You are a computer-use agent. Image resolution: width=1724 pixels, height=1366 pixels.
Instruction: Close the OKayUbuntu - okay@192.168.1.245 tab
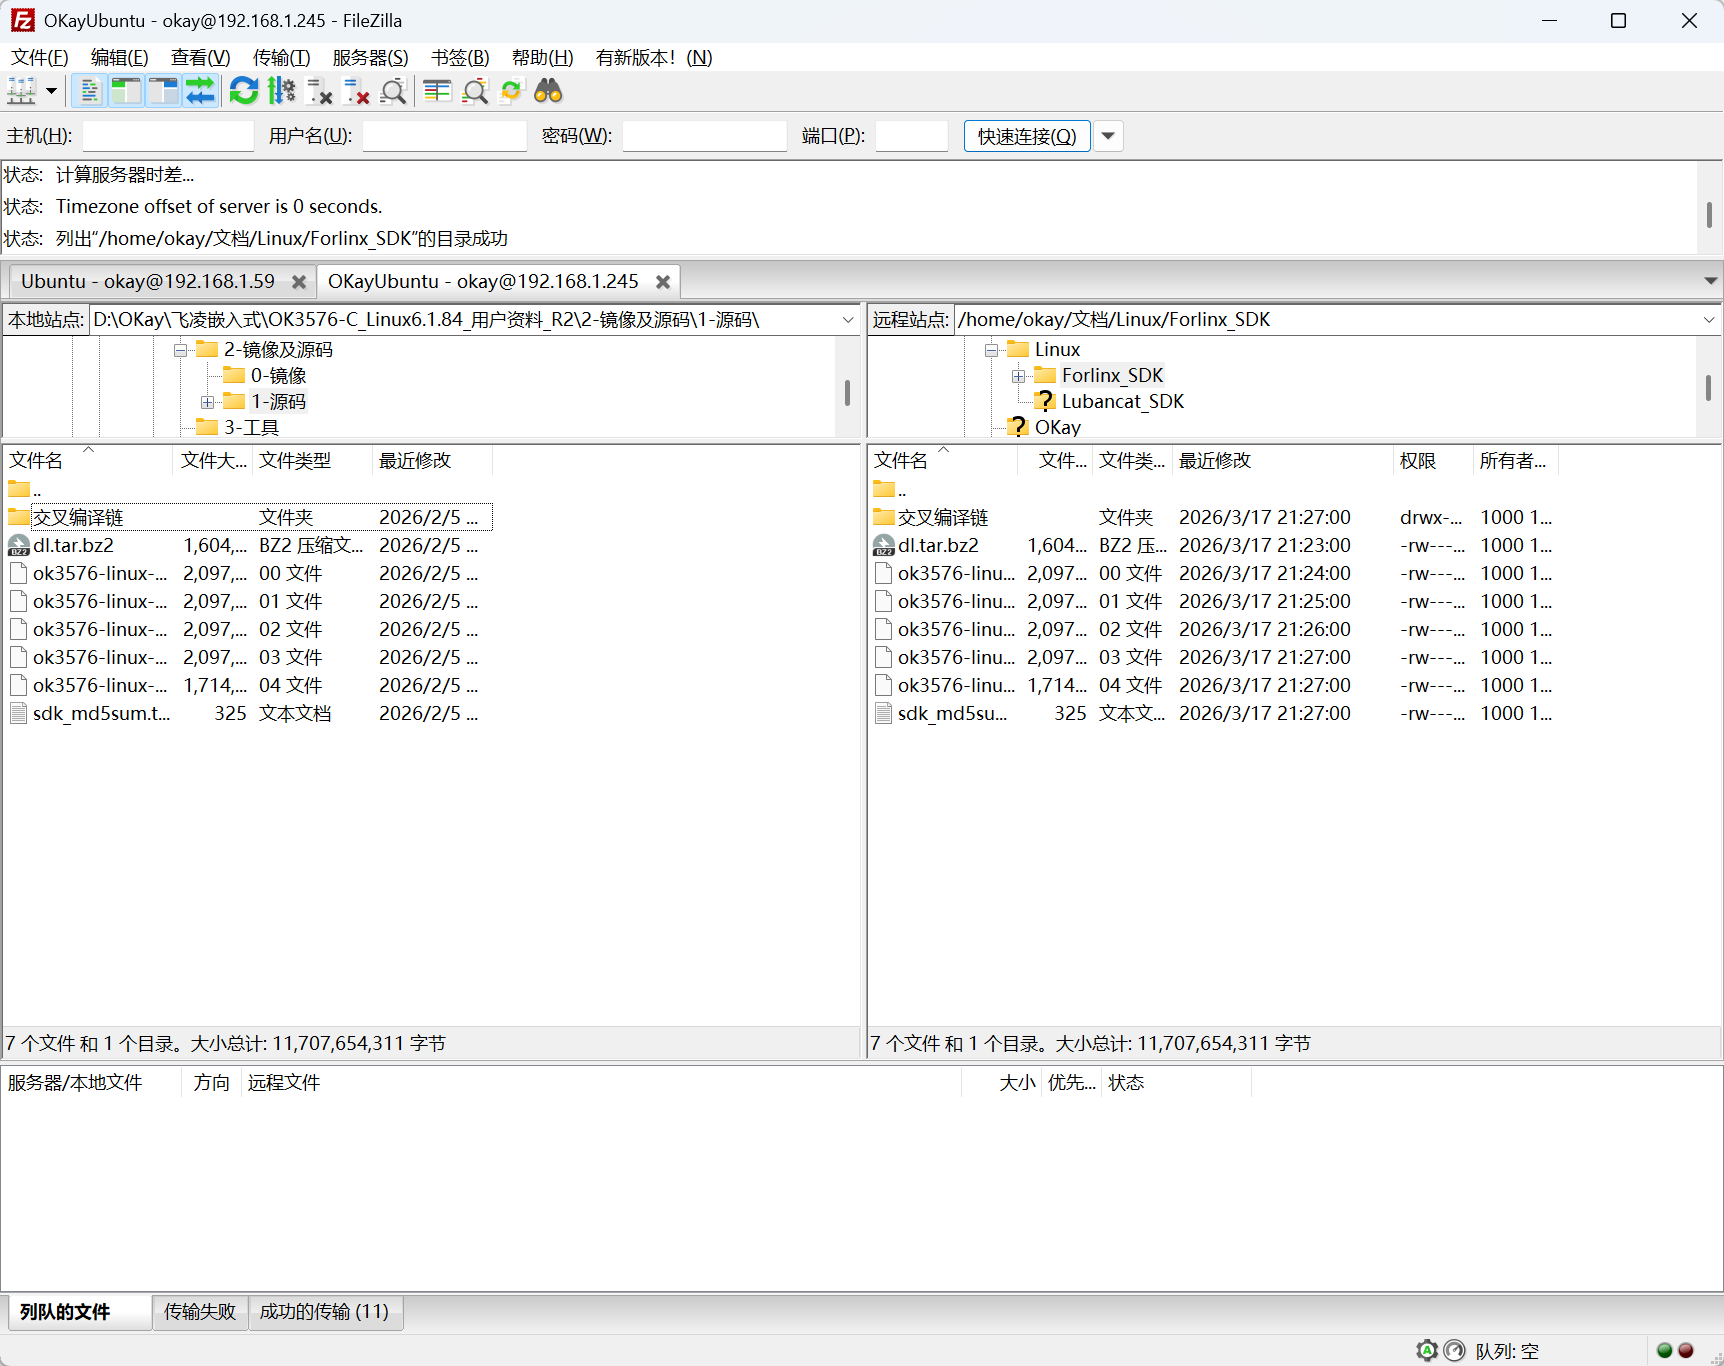662,282
